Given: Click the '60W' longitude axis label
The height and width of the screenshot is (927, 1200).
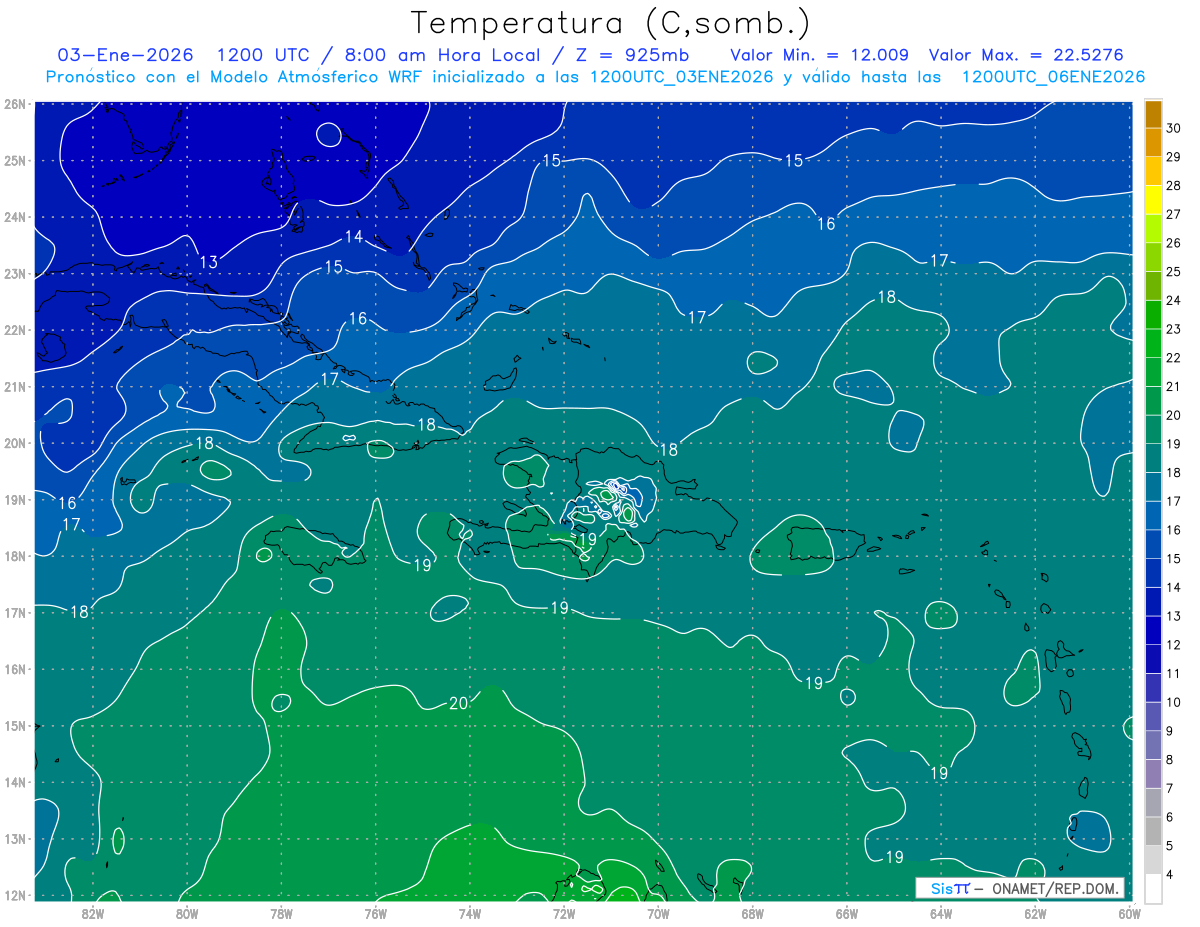Looking at the screenshot, I should [1130, 913].
